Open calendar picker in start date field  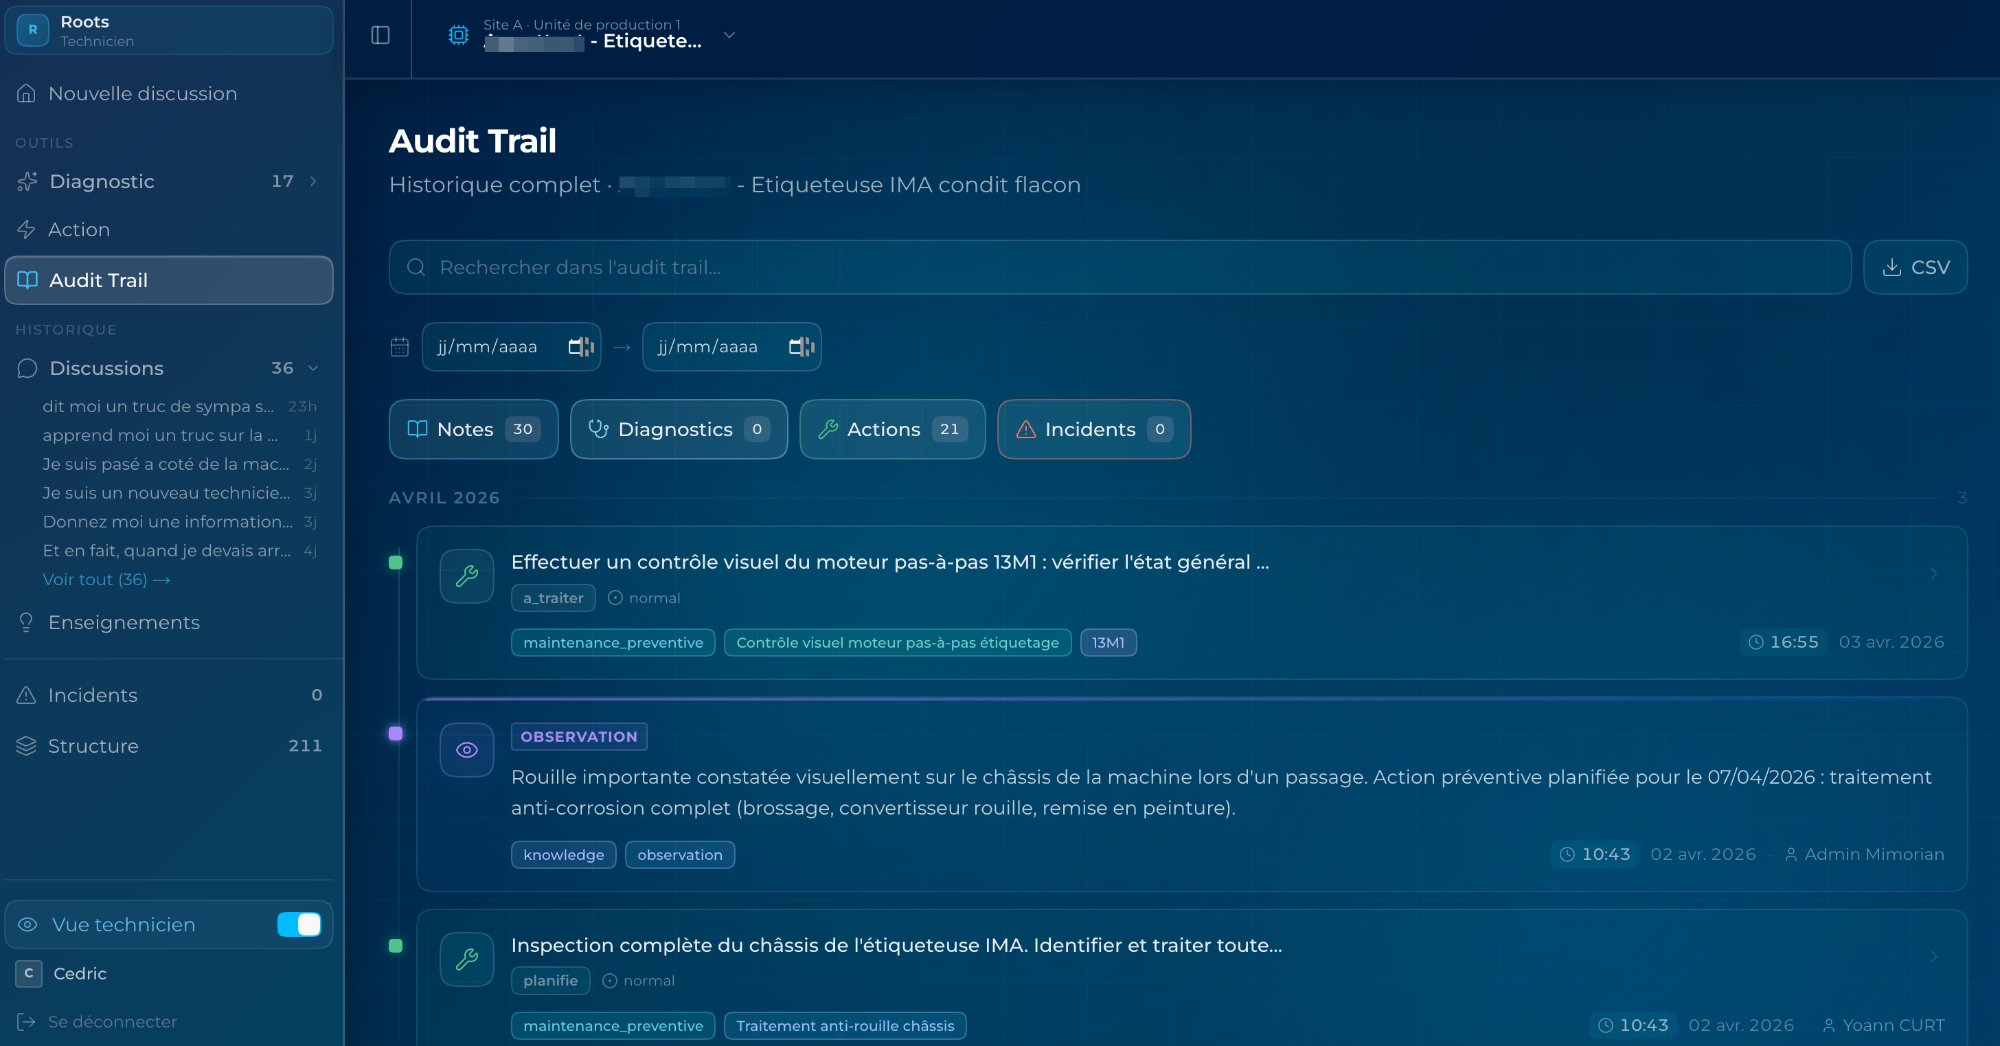pos(580,347)
